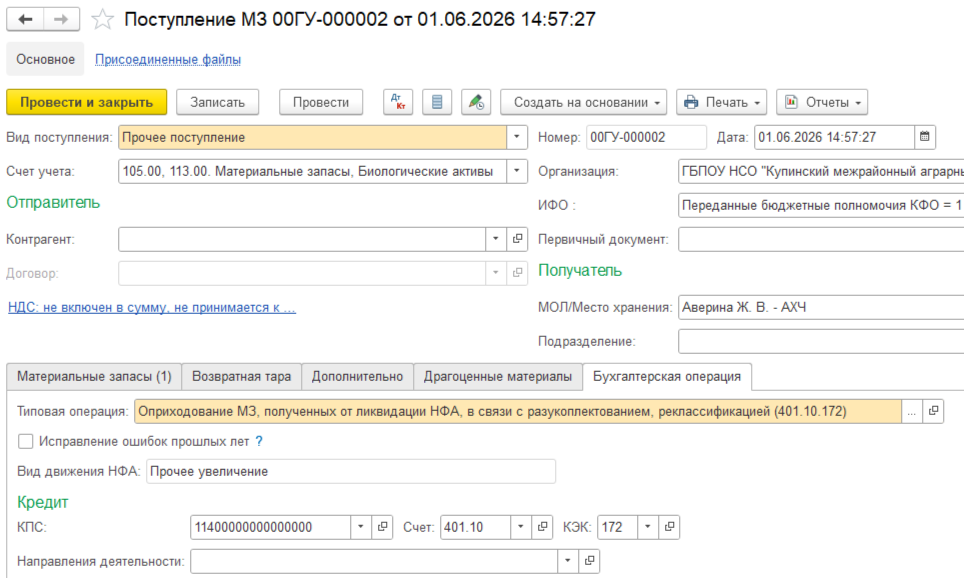
Task: Click the Провести button
Action: [321, 102]
